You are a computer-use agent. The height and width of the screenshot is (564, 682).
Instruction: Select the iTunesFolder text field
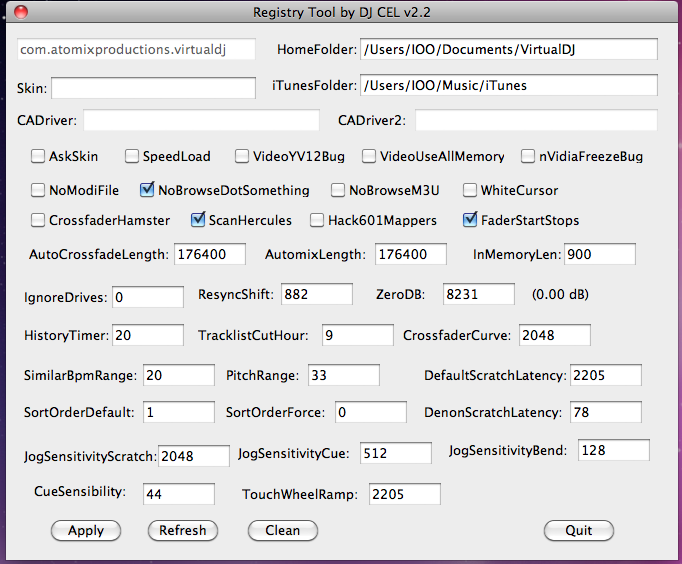pyautogui.click(x=508, y=86)
